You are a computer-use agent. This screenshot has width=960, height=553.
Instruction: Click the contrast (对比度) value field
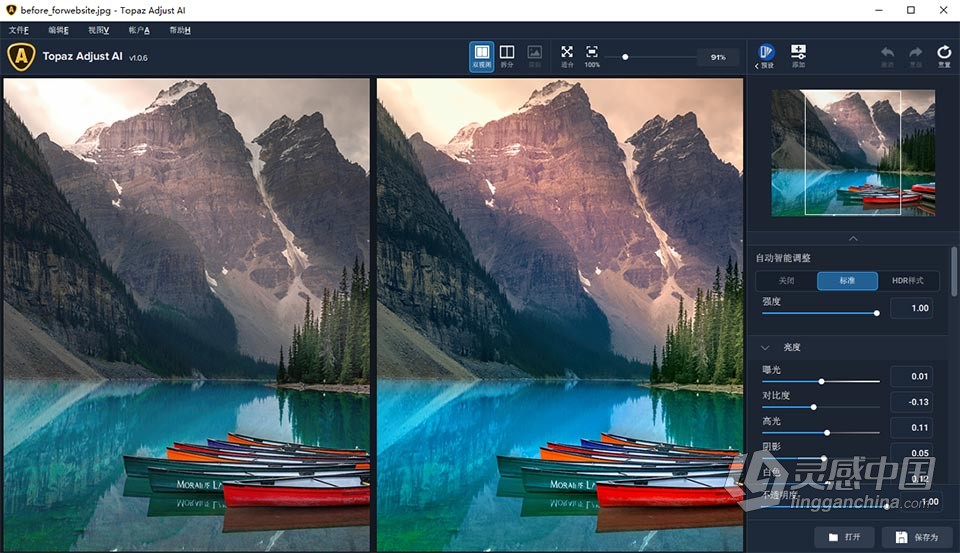[911, 402]
